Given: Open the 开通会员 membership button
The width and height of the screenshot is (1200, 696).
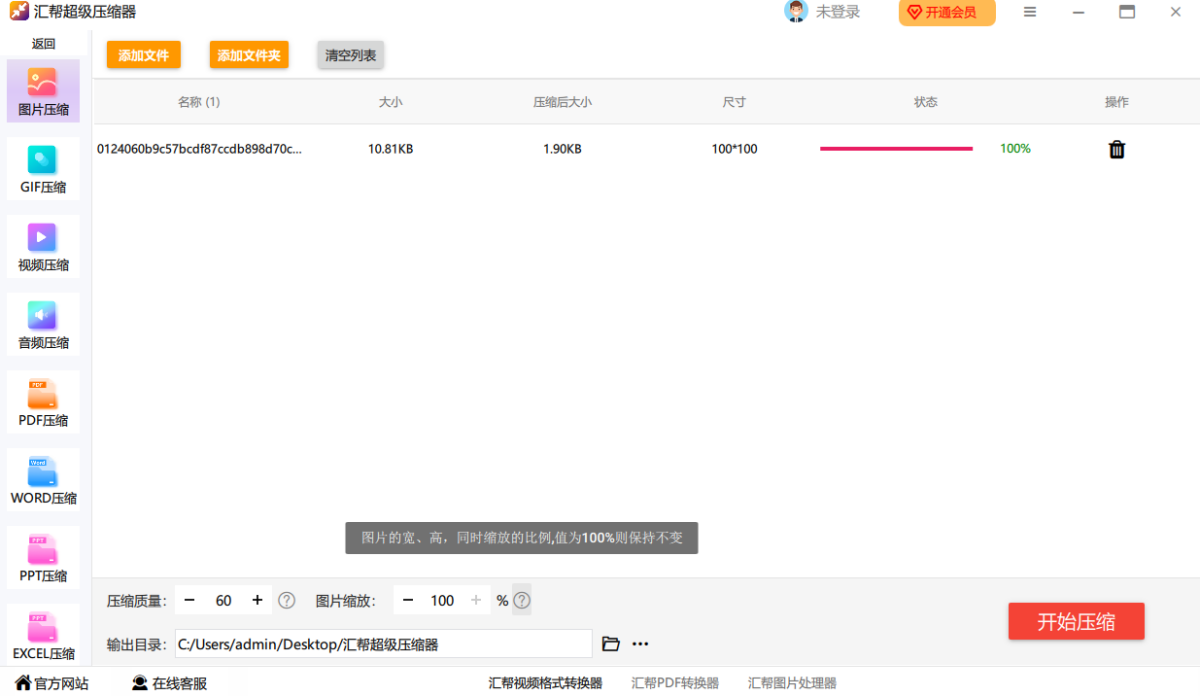Looking at the screenshot, I should [946, 12].
